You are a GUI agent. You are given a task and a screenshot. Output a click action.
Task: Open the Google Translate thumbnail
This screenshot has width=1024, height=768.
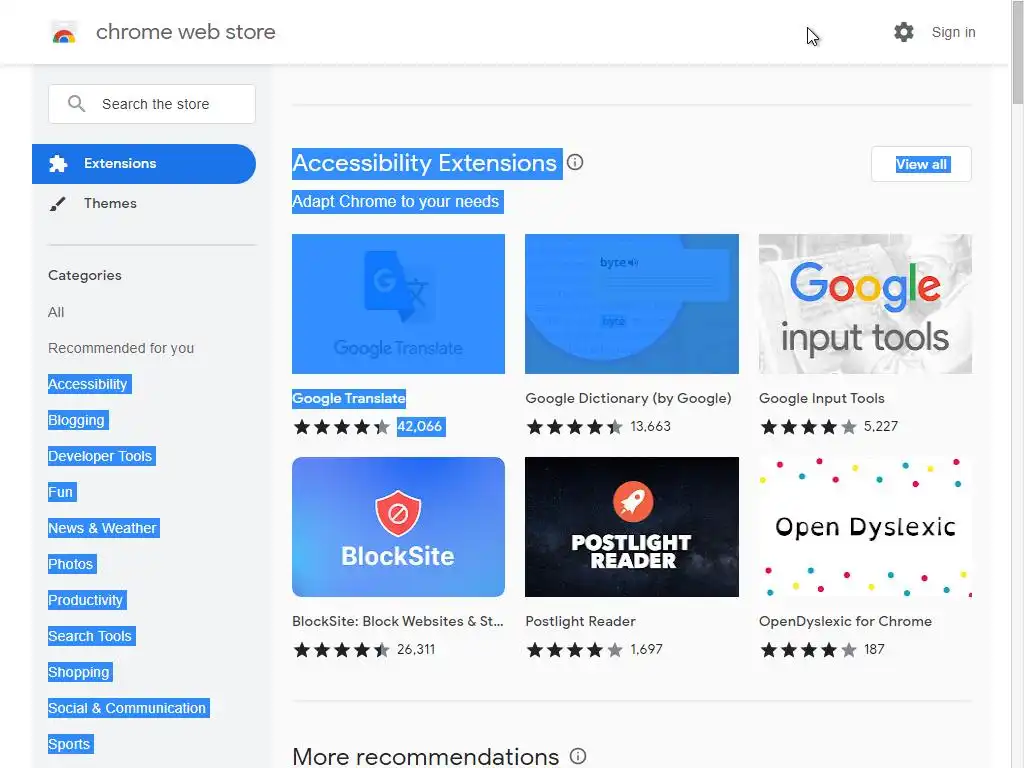pos(398,304)
